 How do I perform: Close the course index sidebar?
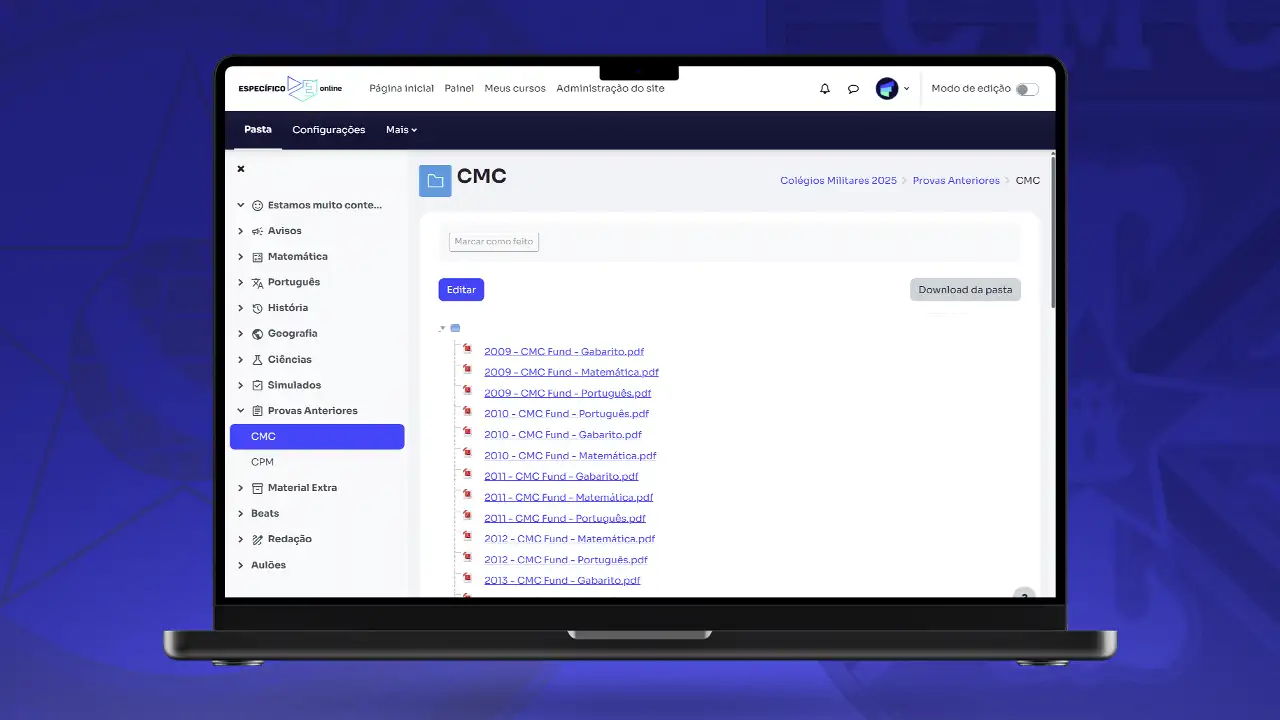tap(241, 169)
